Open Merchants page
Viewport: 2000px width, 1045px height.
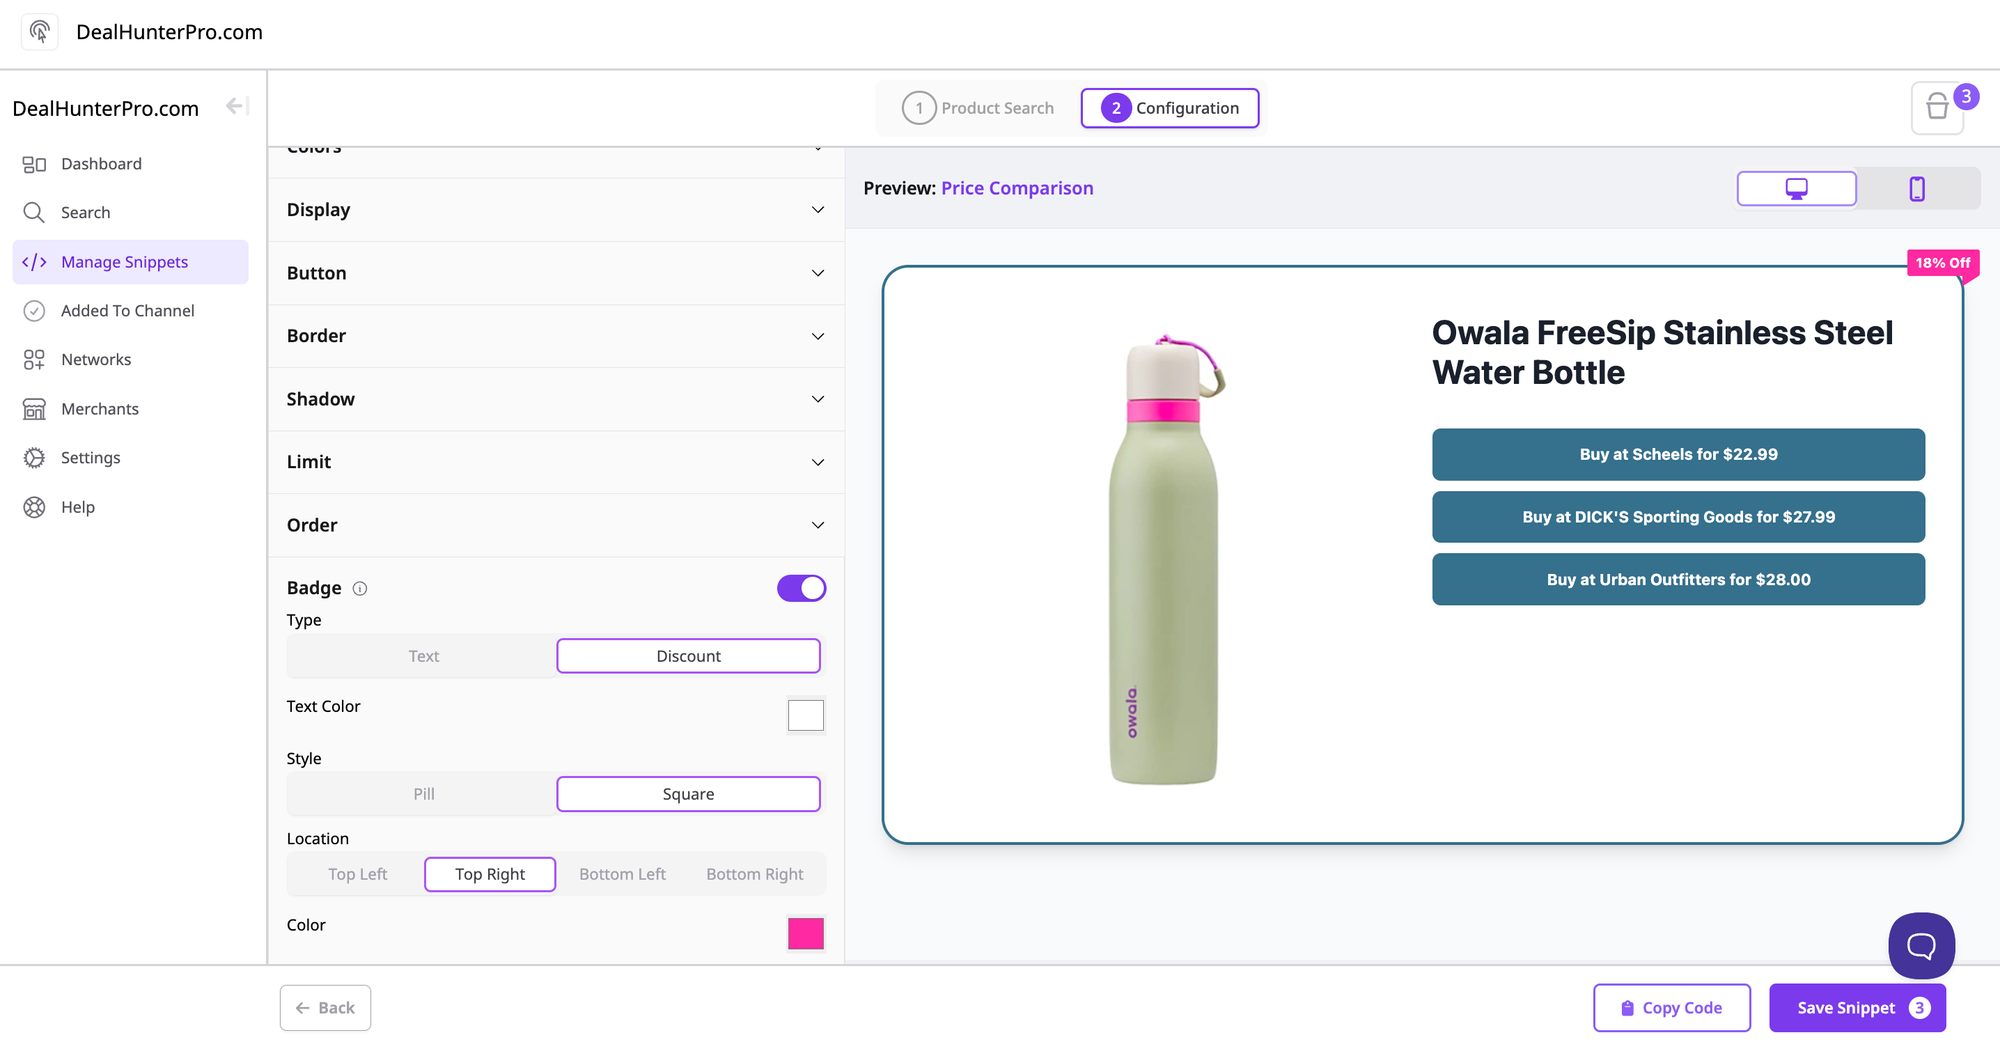pos(131,409)
